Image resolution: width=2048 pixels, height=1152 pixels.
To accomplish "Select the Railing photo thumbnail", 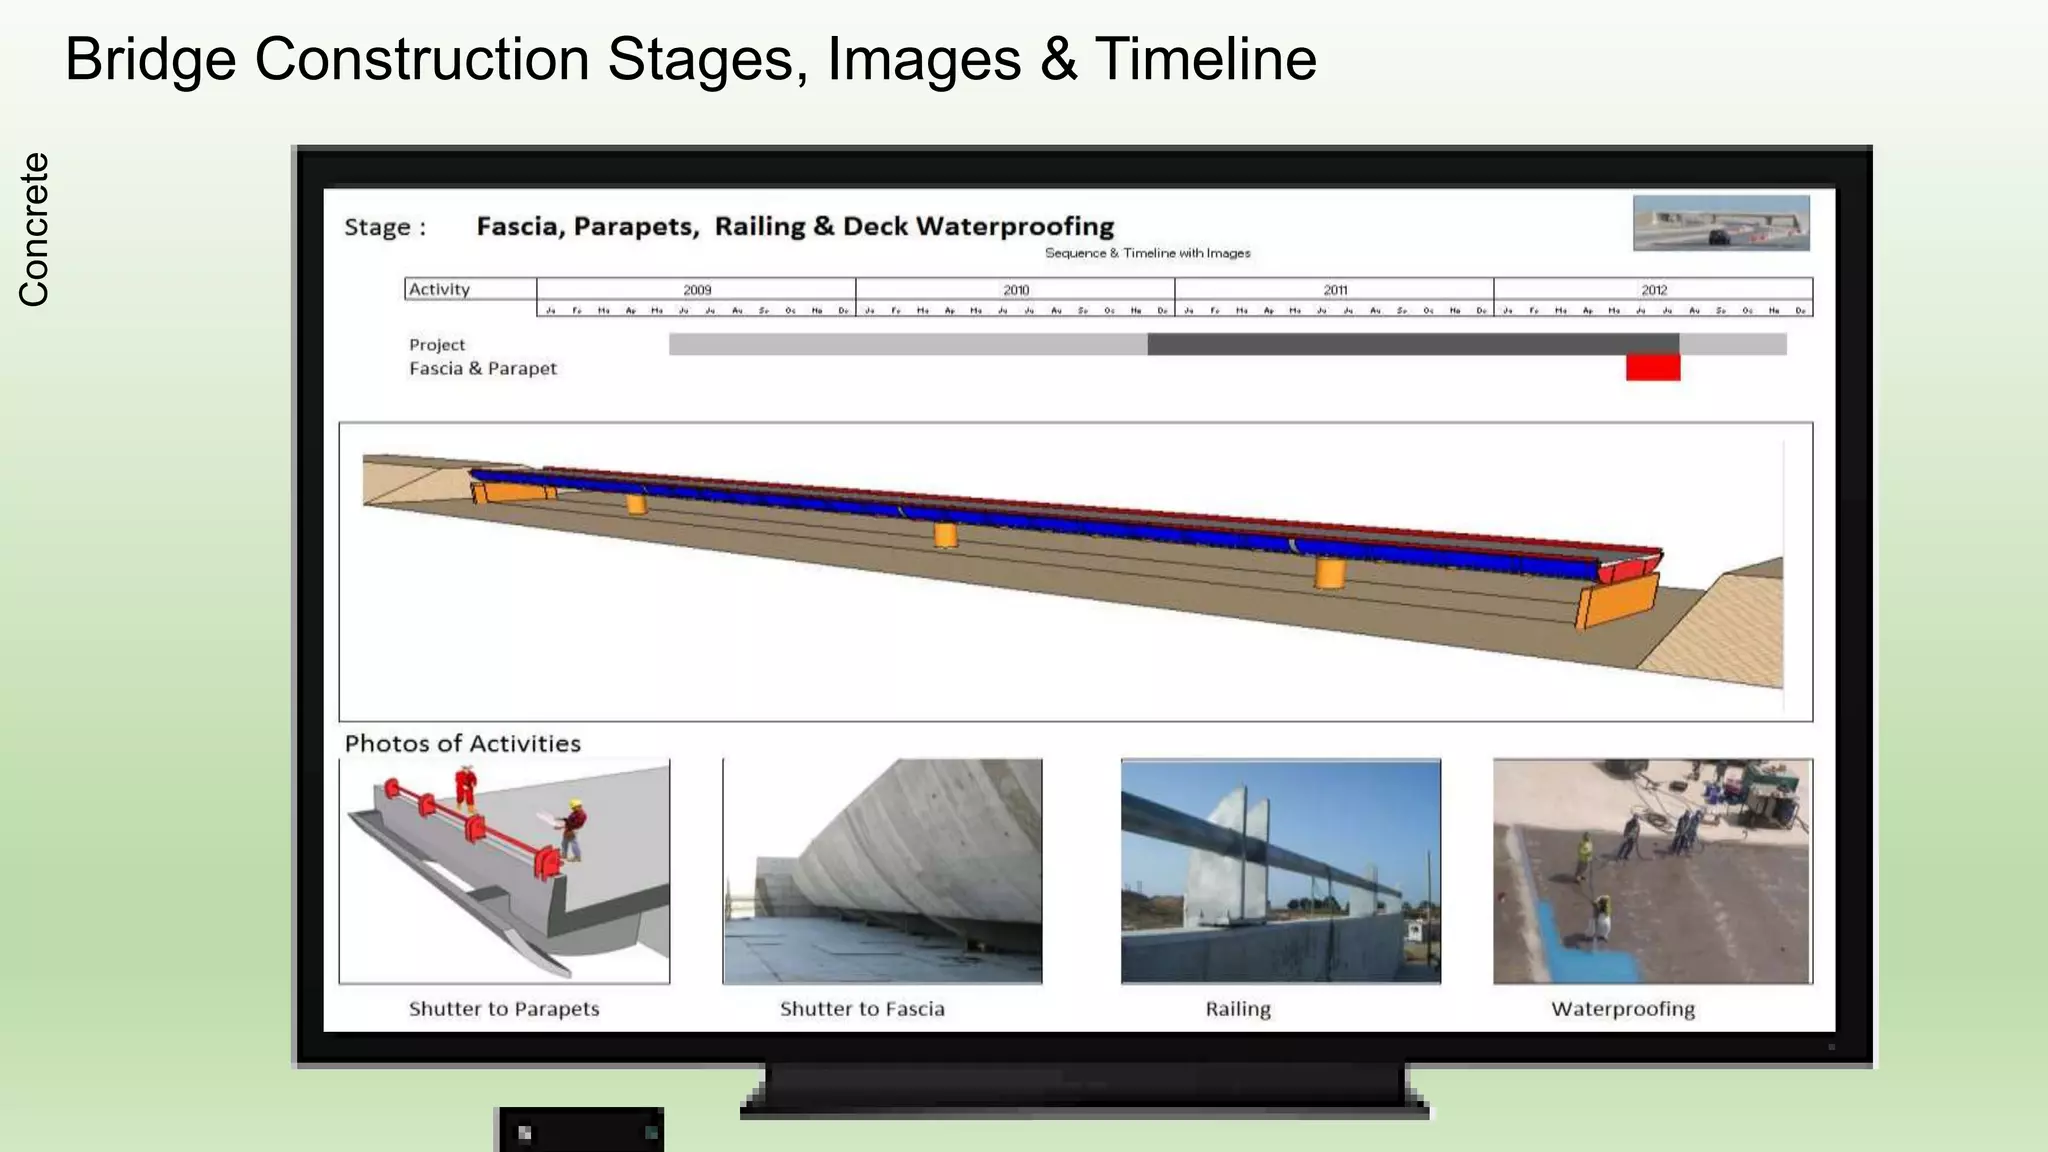I will 1280,871.
